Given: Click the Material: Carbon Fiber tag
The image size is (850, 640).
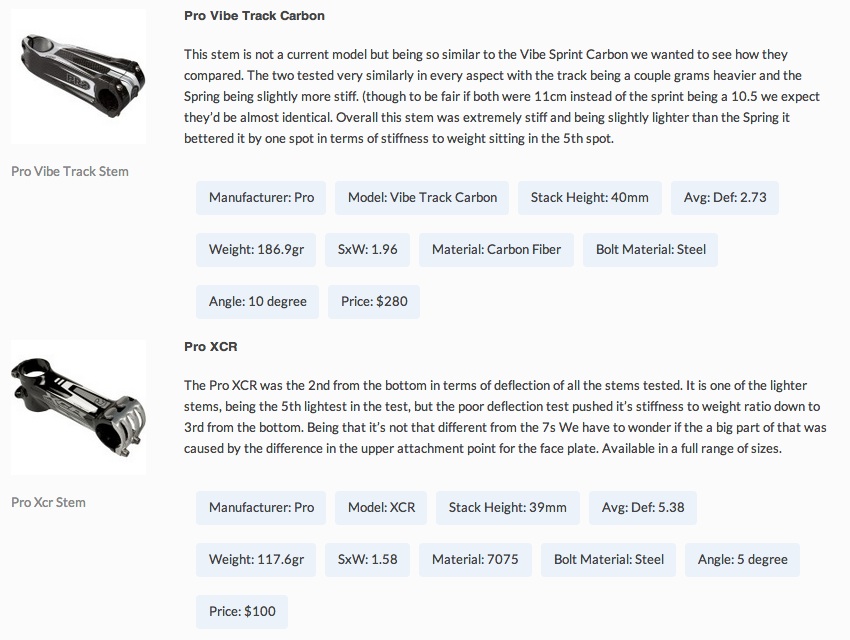Looking at the screenshot, I should pyautogui.click(x=496, y=249).
